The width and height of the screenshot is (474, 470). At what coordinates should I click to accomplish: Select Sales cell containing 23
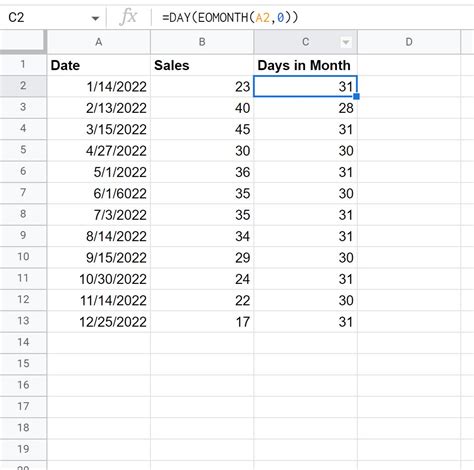pyautogui.click(x=202, y=87)
